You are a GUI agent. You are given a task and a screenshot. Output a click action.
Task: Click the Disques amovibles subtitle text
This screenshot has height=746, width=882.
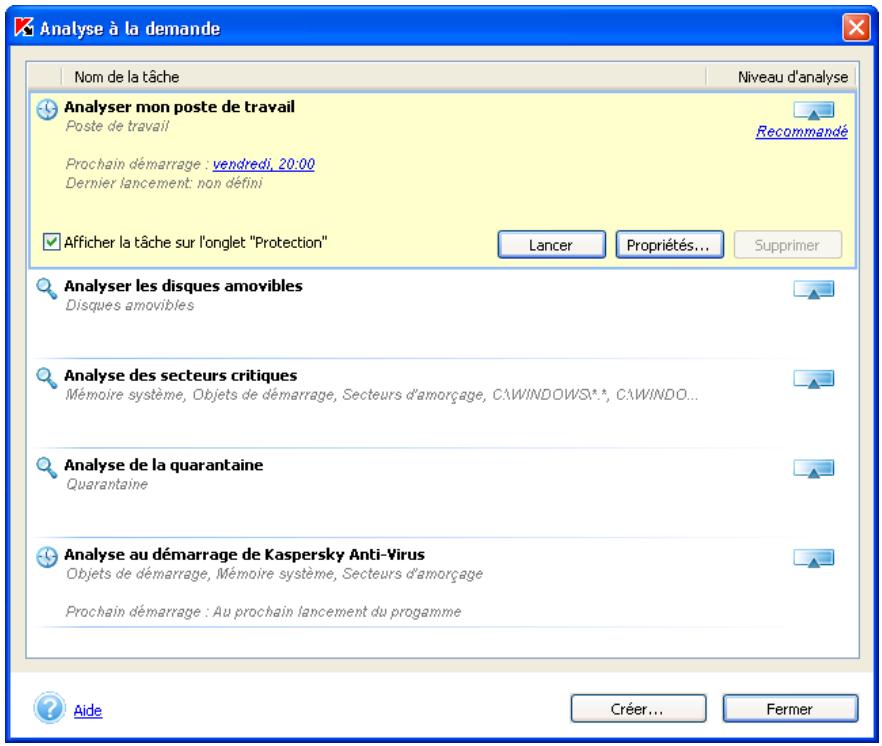point(130,305)
